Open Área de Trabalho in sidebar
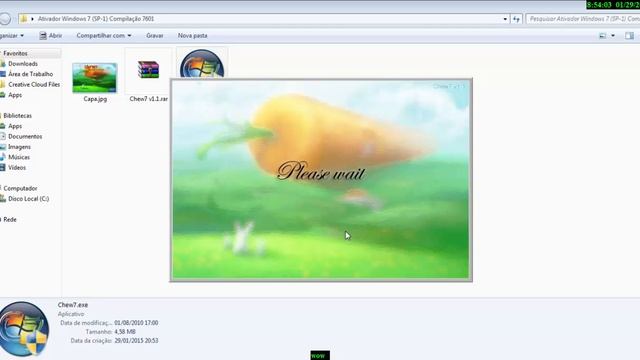The image size is (640, 360). click(x=31, y=74)
